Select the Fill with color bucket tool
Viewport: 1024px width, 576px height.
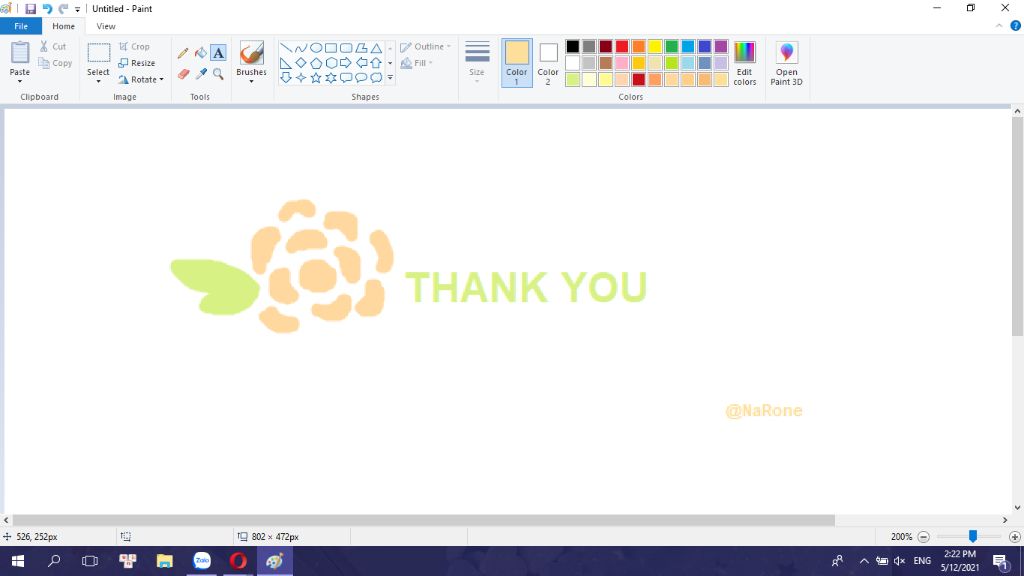(200, 53)
